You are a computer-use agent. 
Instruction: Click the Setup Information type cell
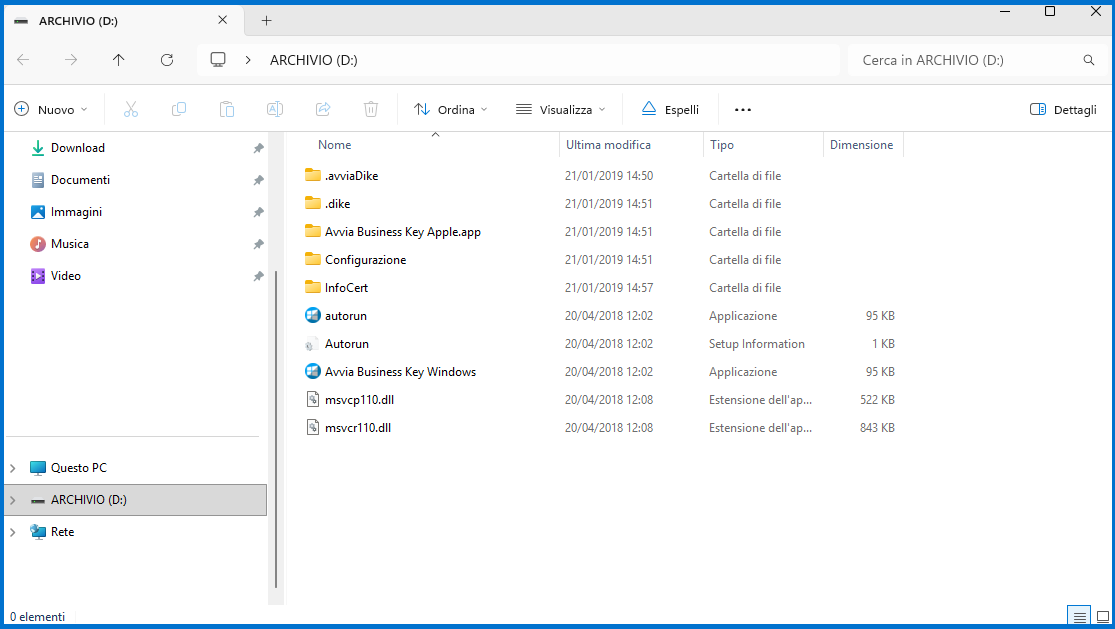[x=757, y=343]
